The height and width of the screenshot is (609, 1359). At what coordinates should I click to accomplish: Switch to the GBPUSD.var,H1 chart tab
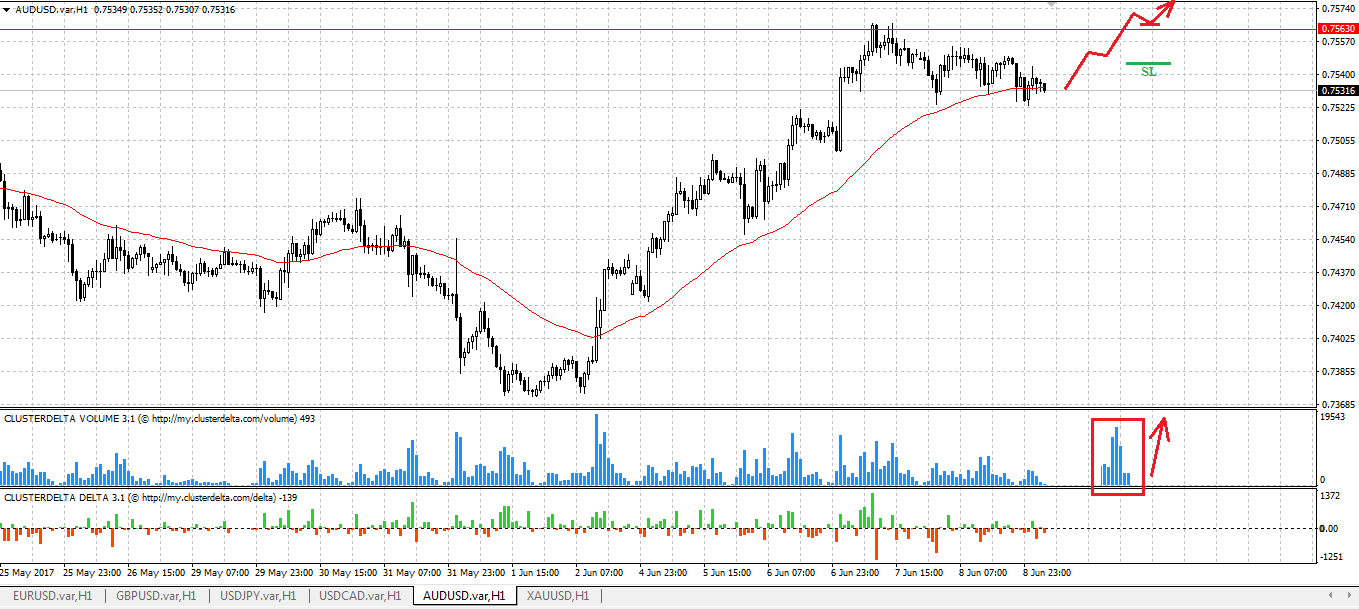click(x=155, y=596)
